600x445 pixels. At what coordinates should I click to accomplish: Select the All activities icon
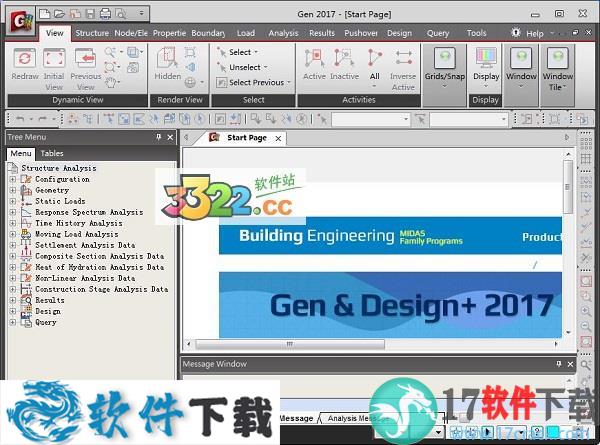[374, 65]
